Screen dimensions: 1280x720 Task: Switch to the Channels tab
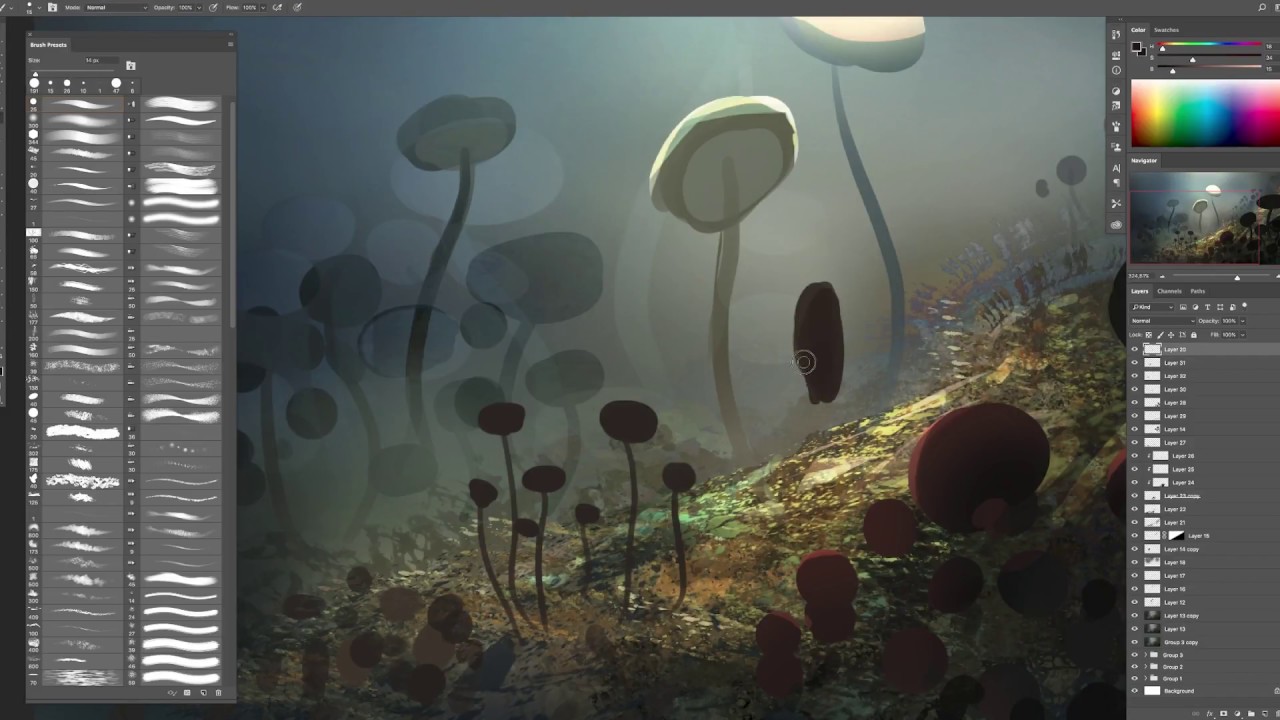1169,291
